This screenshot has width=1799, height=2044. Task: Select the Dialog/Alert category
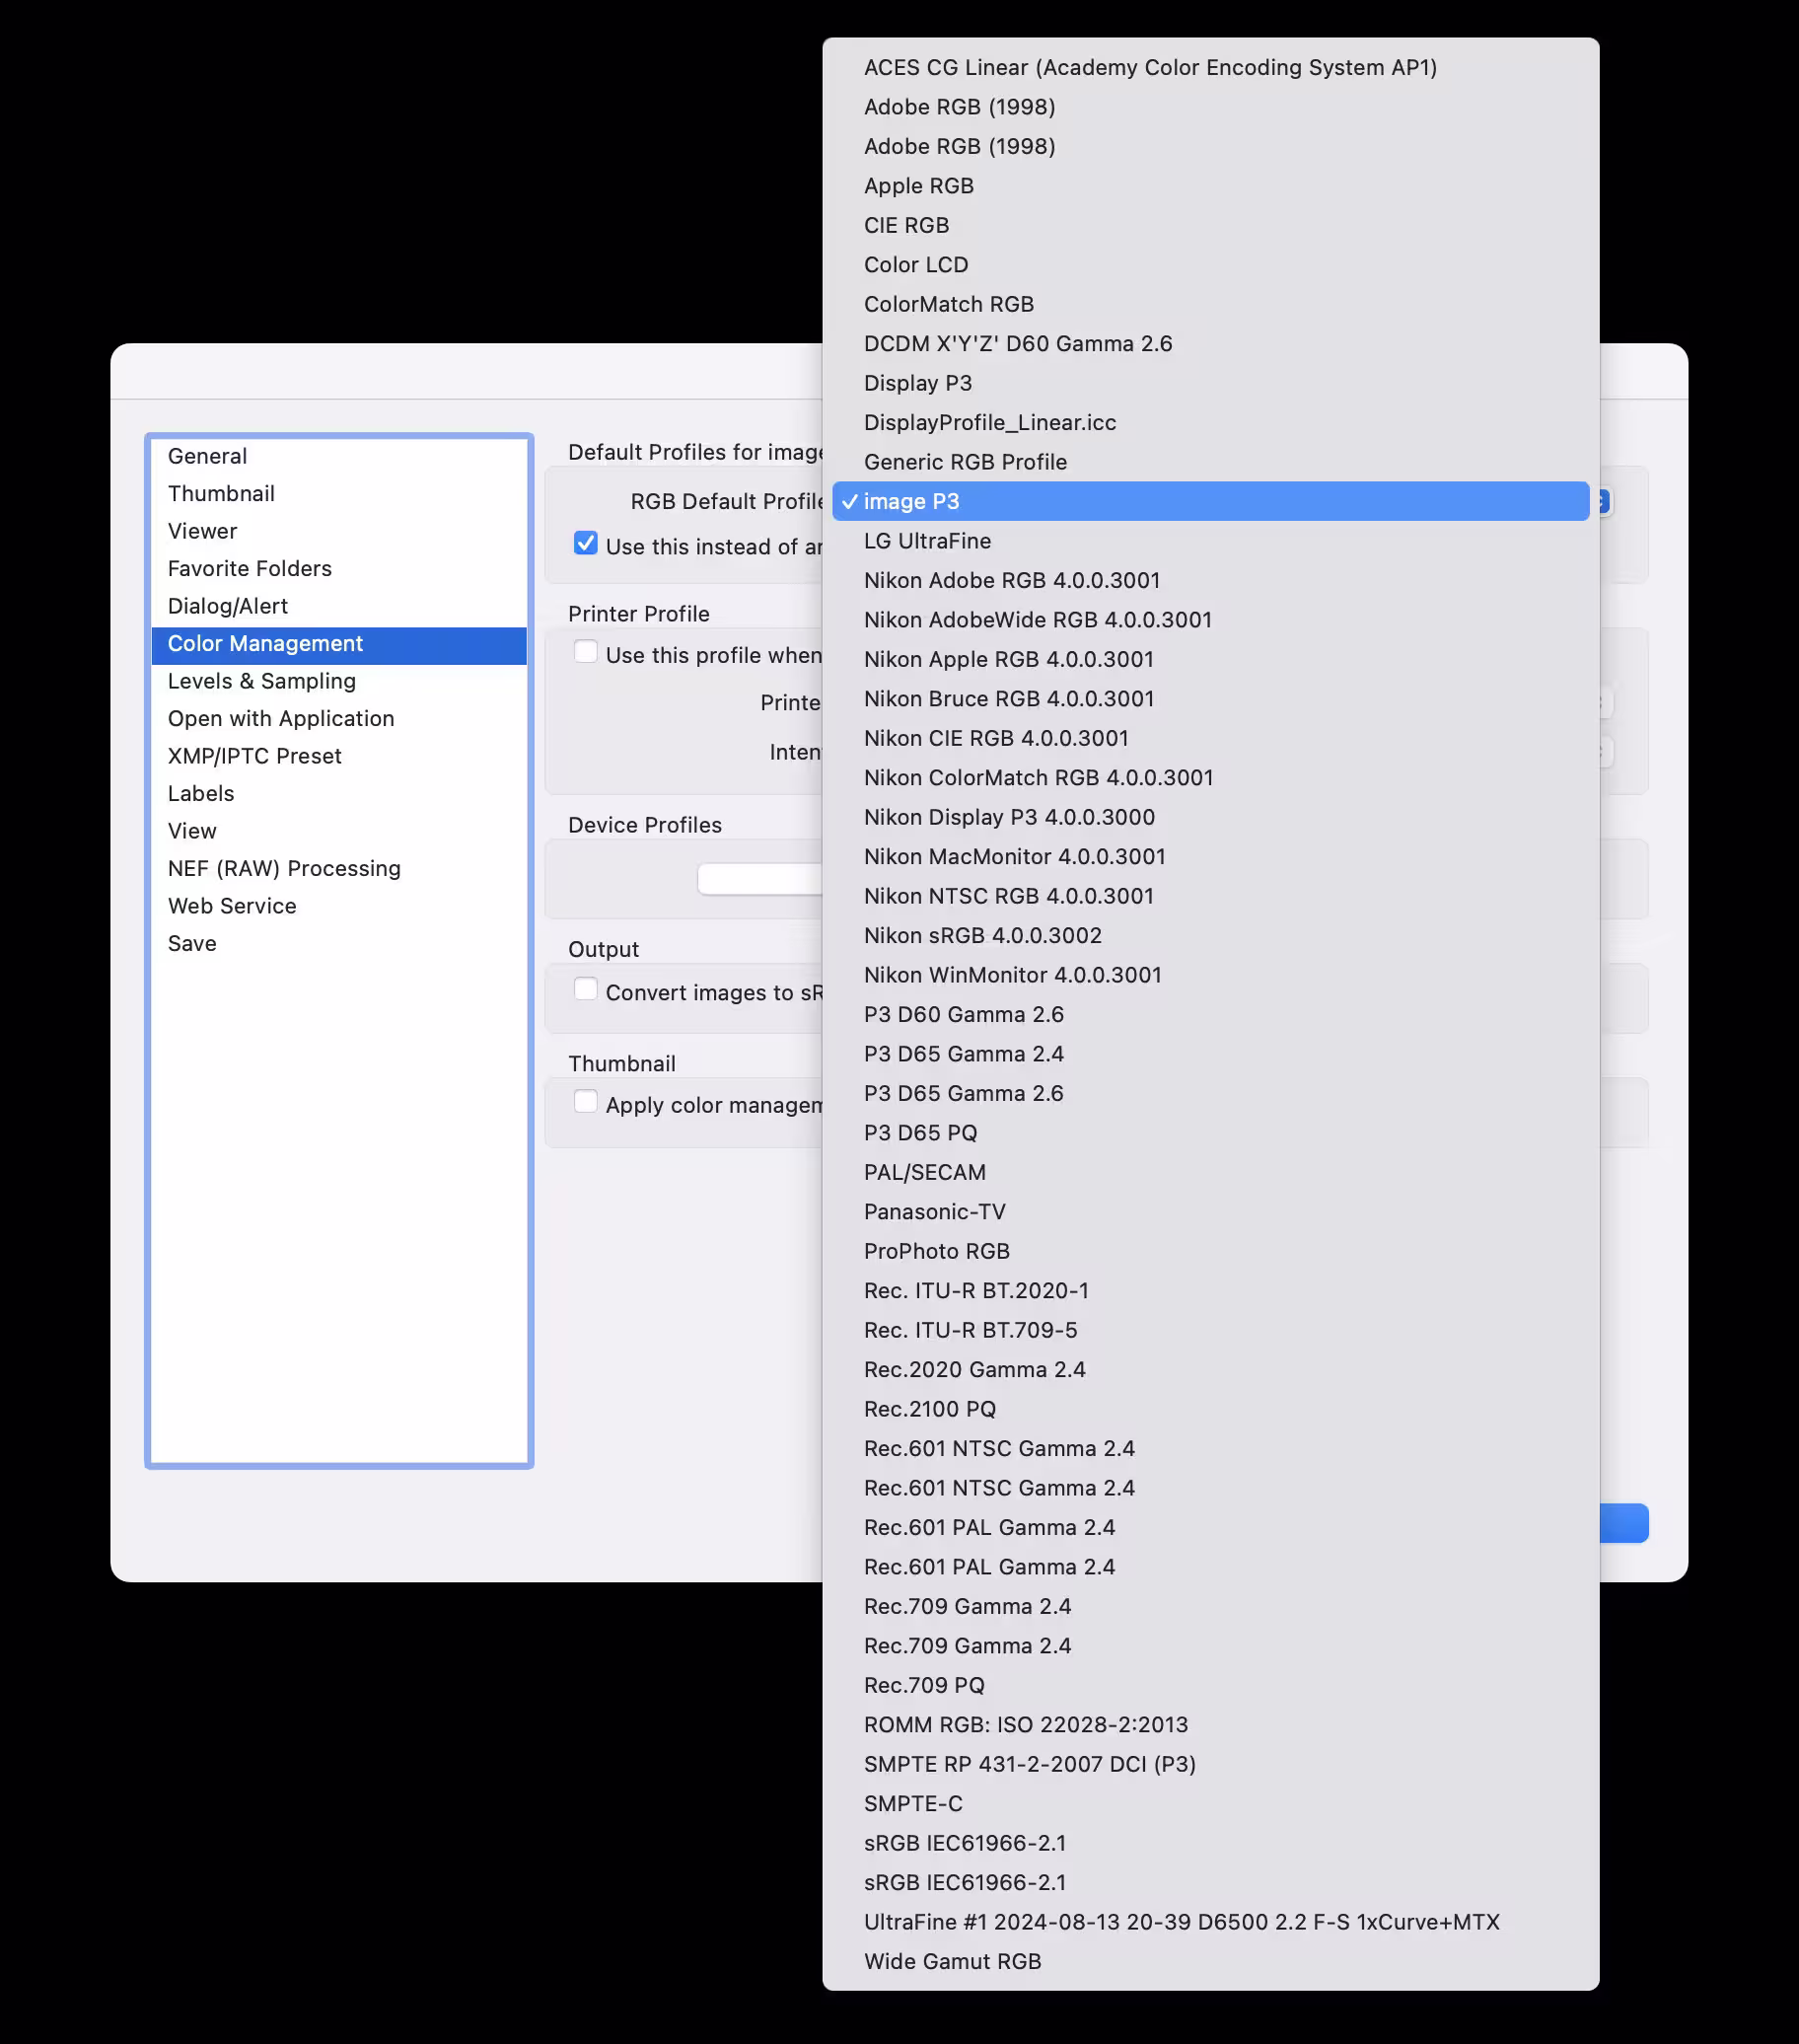pos(339,606)
